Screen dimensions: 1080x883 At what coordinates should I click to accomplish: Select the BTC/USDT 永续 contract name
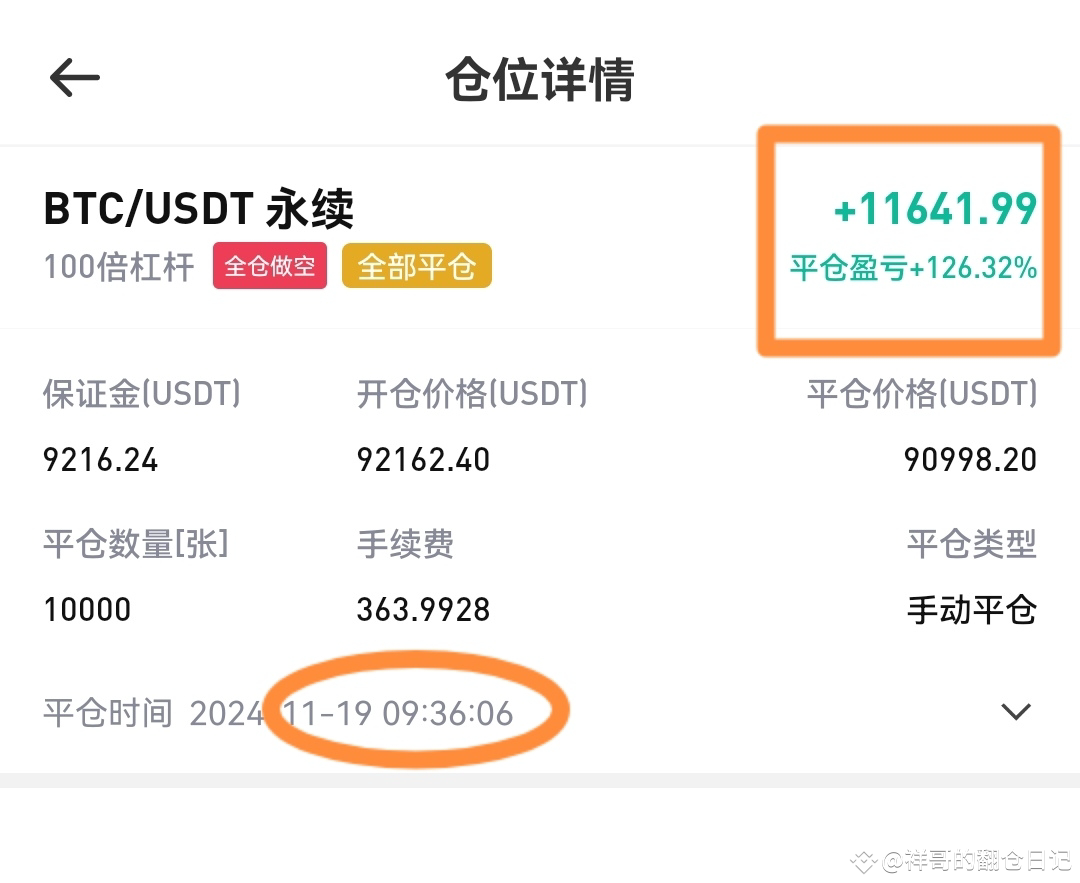(198, 210)
